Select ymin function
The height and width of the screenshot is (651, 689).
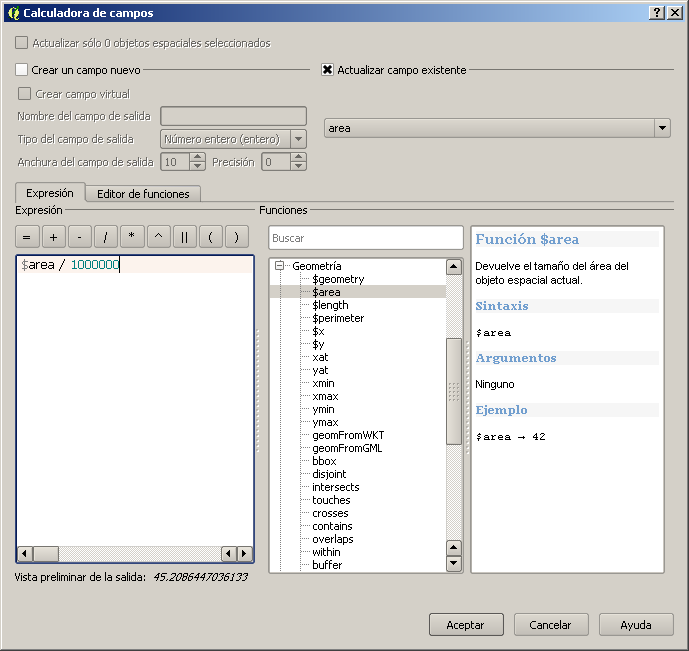pyautogui.click(x=323, y=409)
